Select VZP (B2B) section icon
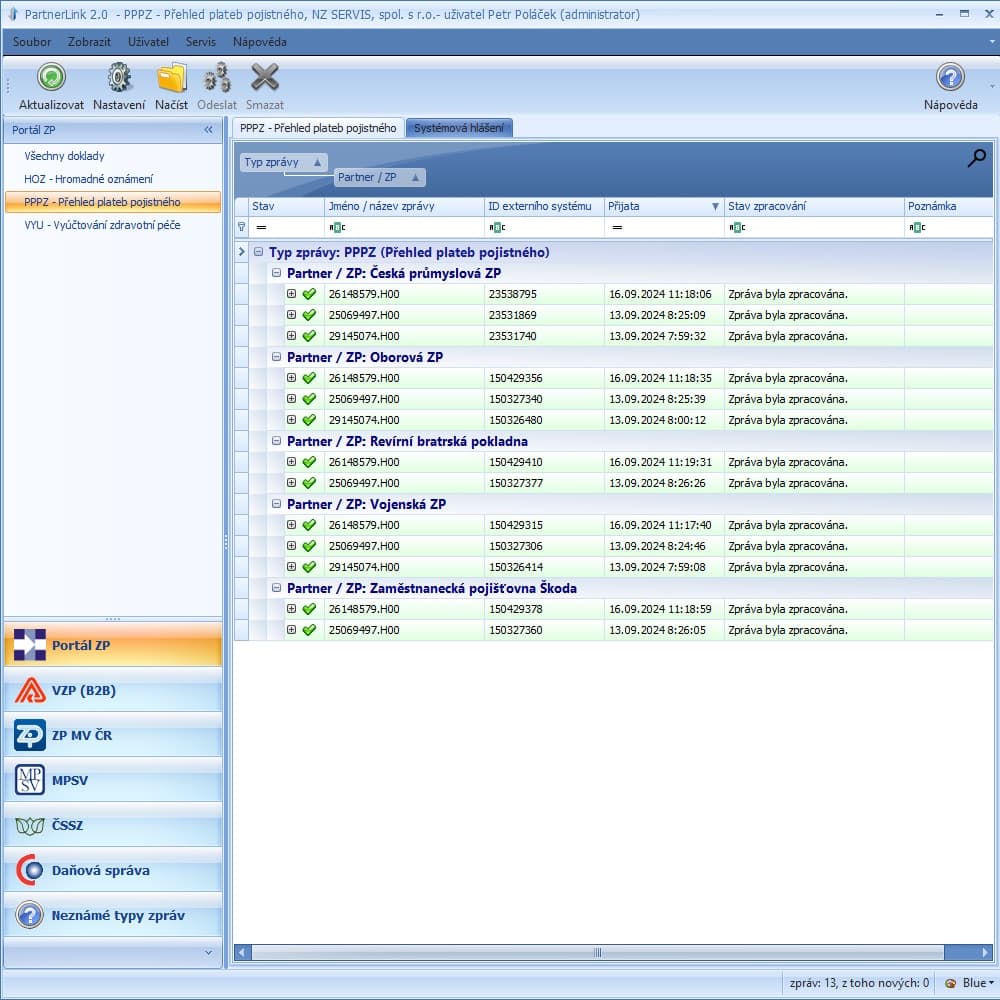Image resolution: width=1000 pixels, height=1000 pixels. click(30, 690)
